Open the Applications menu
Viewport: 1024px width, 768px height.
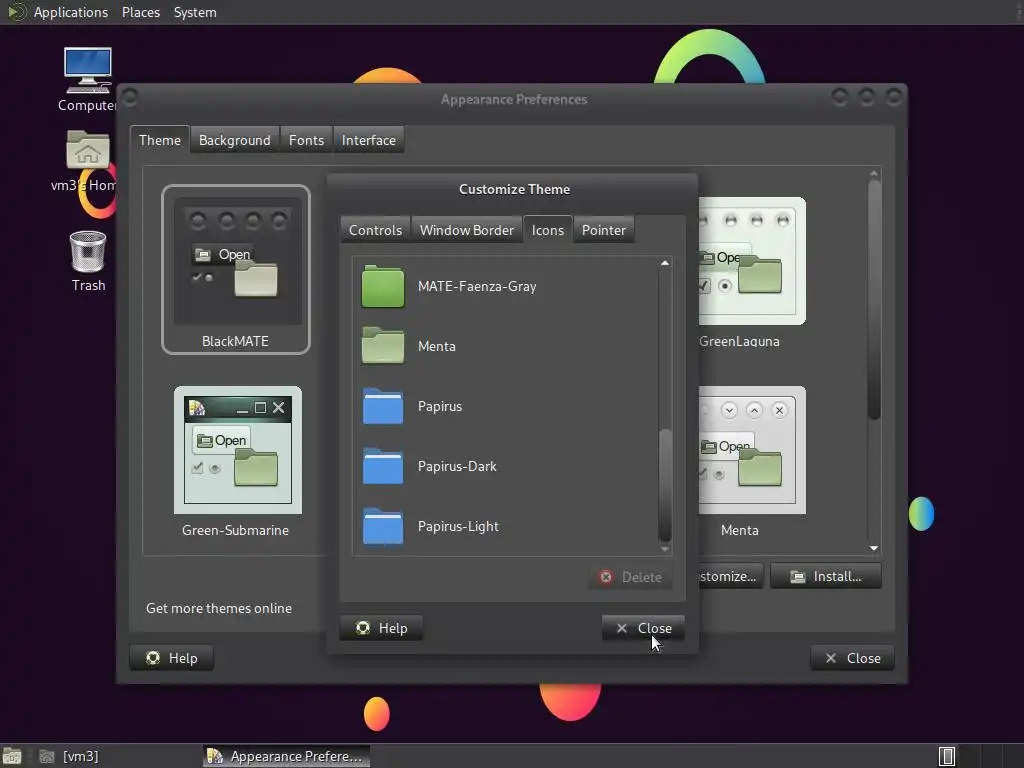point(71,12)
